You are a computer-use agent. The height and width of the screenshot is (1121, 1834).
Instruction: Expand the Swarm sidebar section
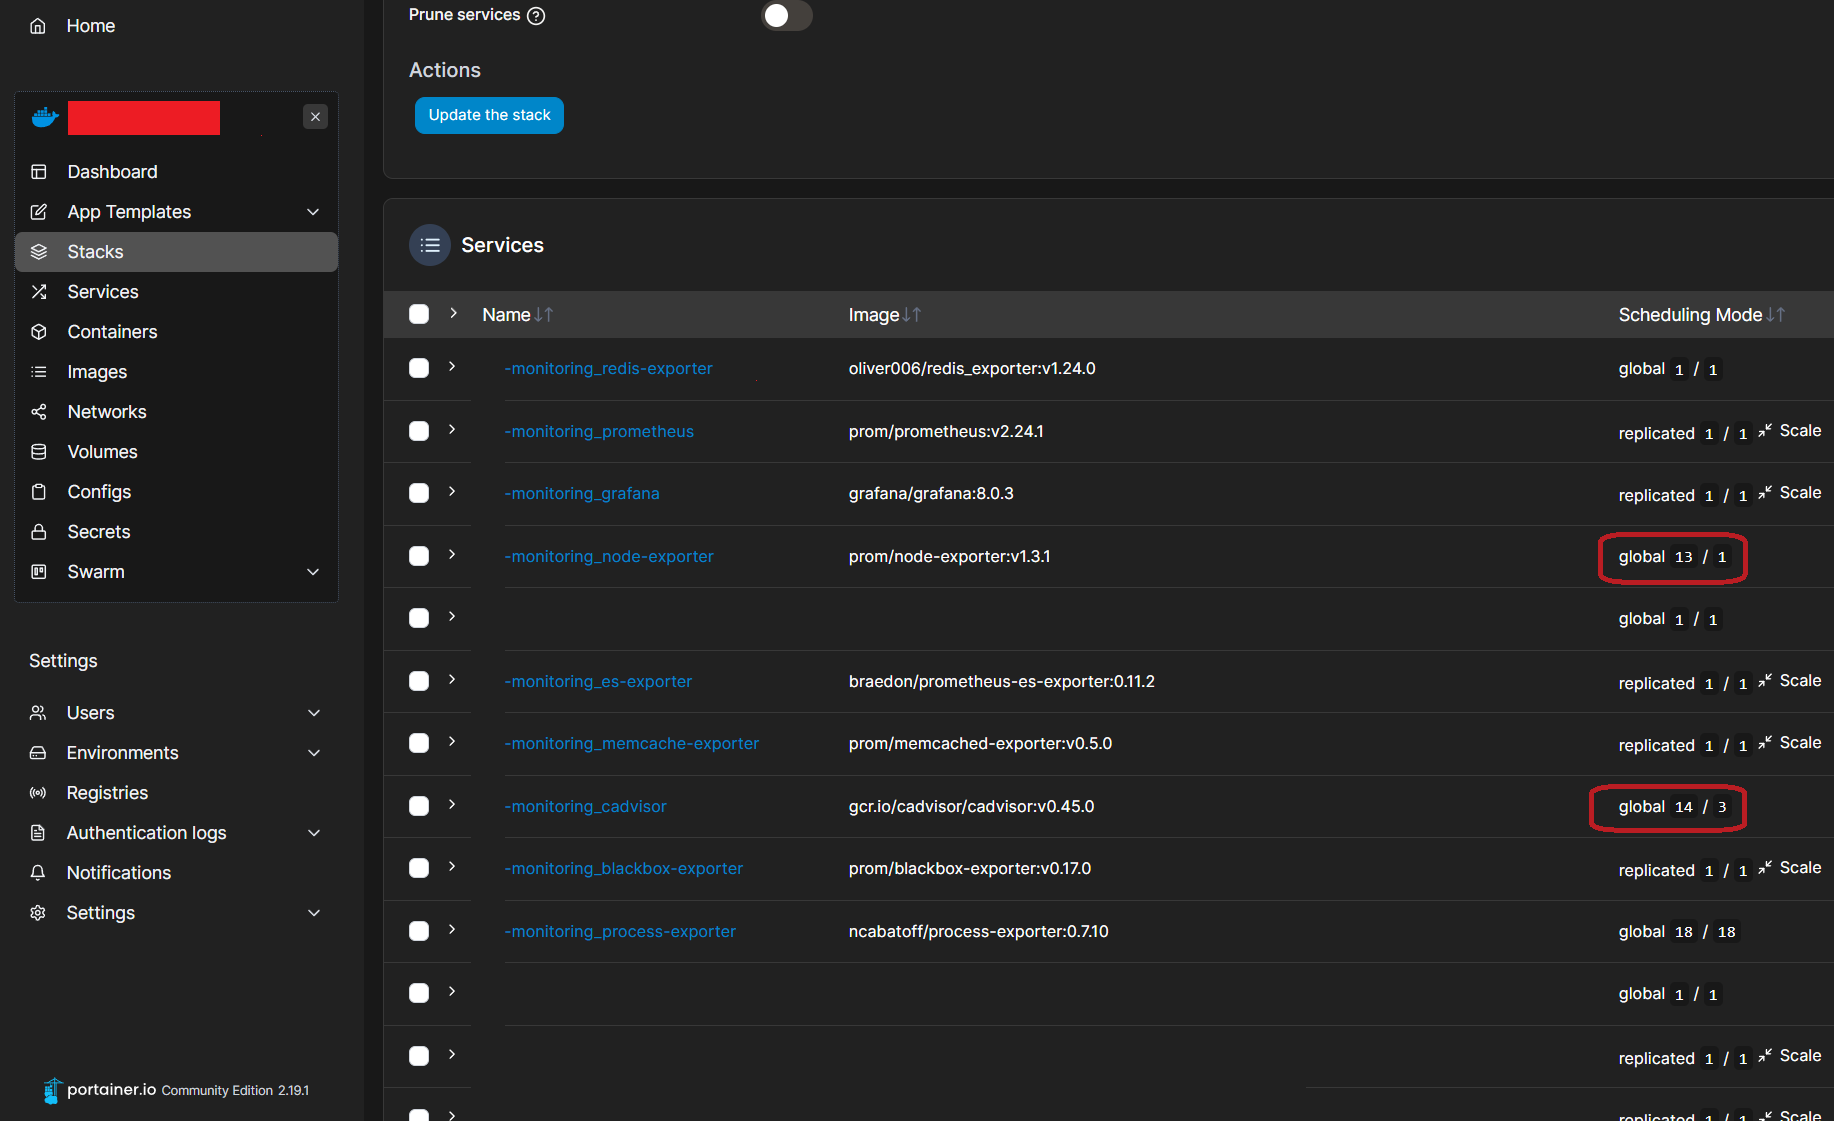(313, 571)
